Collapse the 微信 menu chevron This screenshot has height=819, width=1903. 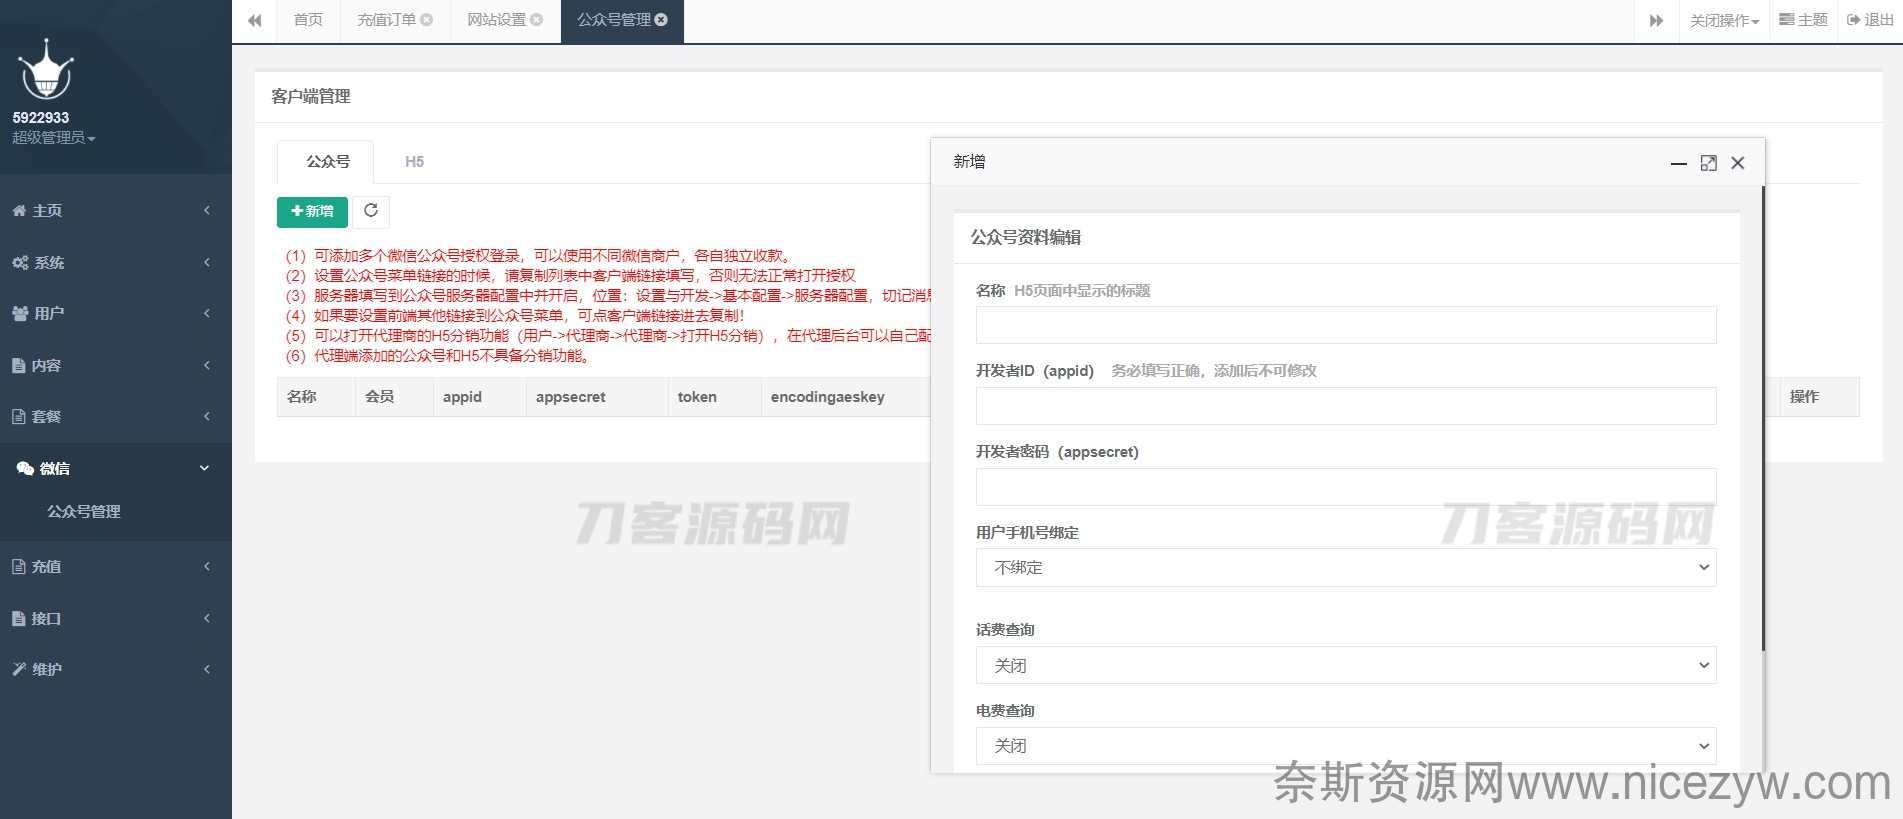coord(205,468)
